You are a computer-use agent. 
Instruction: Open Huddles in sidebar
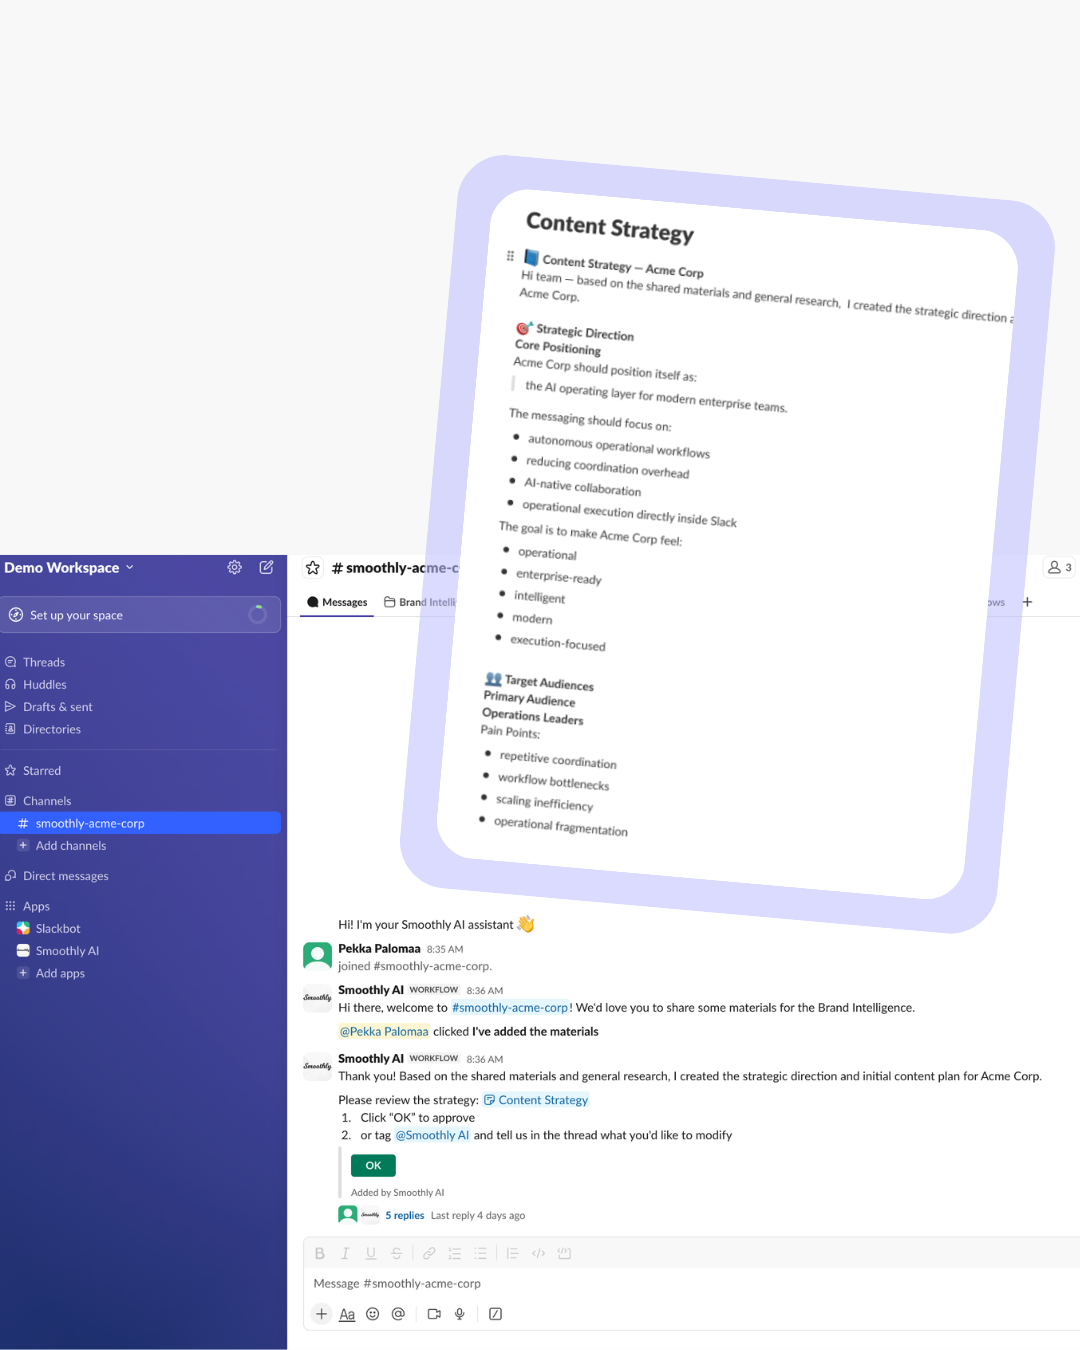tap(45, 685)
